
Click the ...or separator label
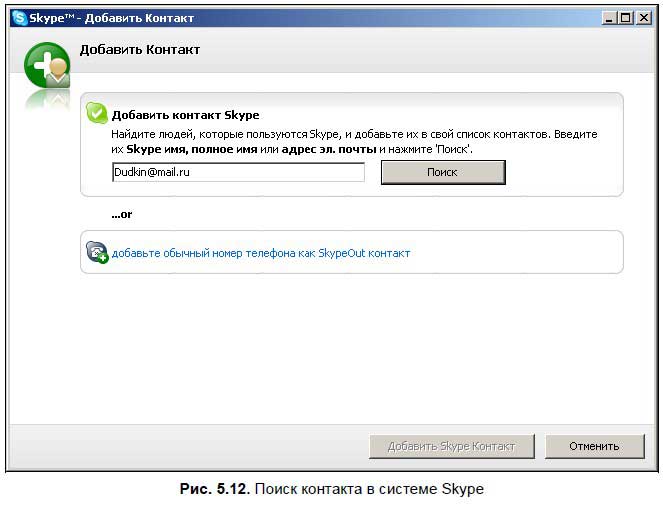pyautogui.click(x=122, y=214)
